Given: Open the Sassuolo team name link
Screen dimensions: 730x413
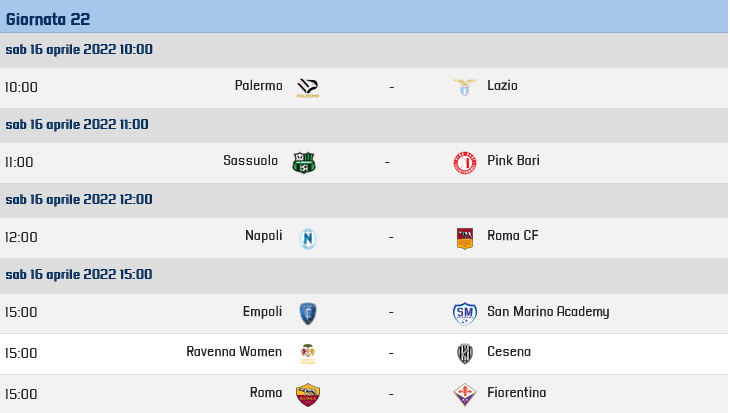Looking at the screenshot, I should (x=250, y=161).
